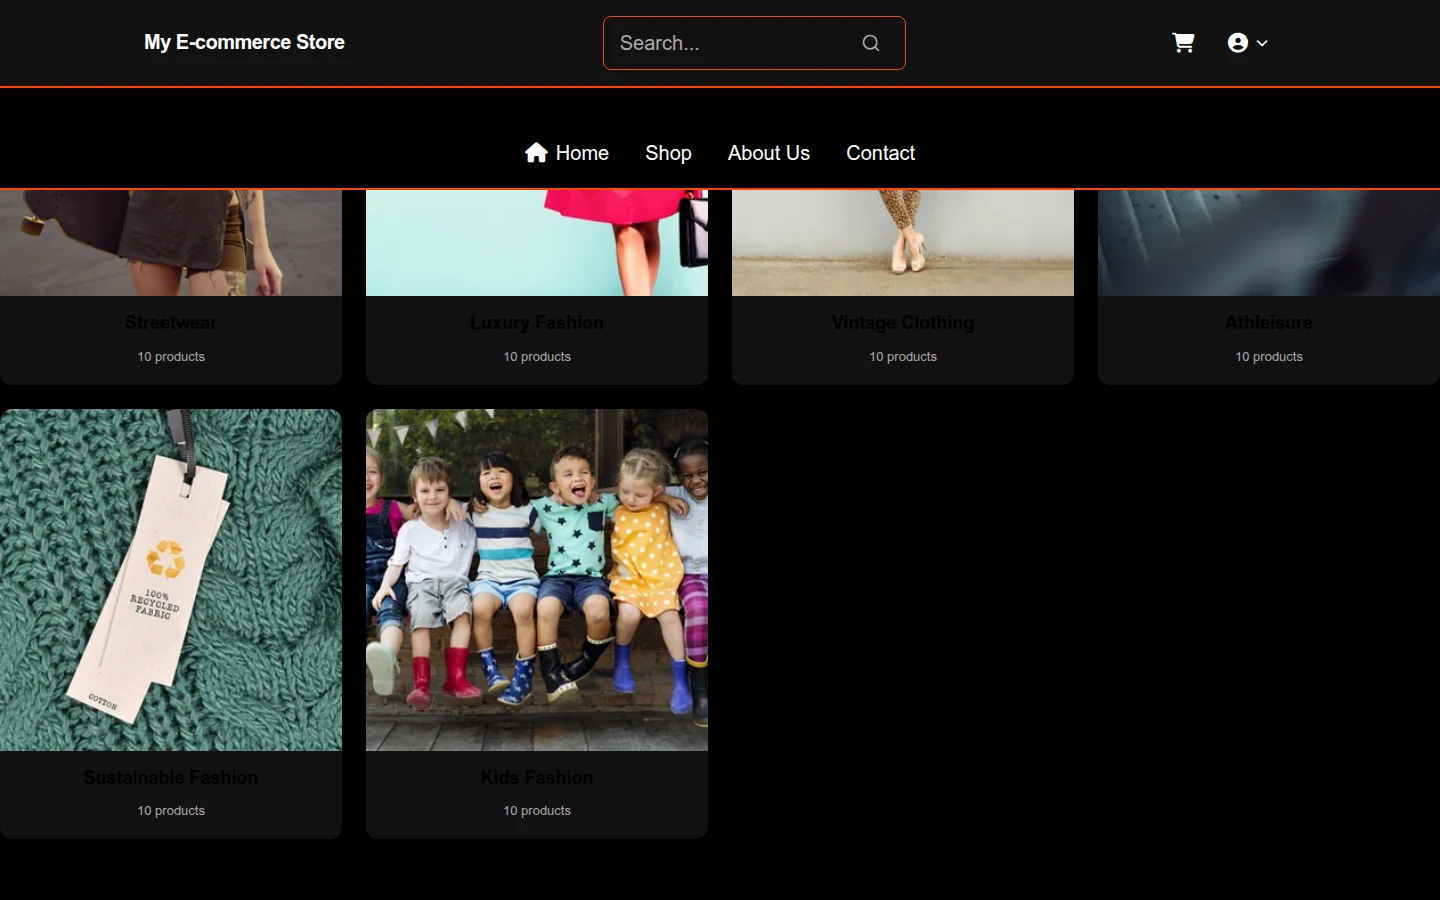This screenshot has width=1440, height=900.
Task: Expand the account dropdown chevron
Action: [1262, 43]
